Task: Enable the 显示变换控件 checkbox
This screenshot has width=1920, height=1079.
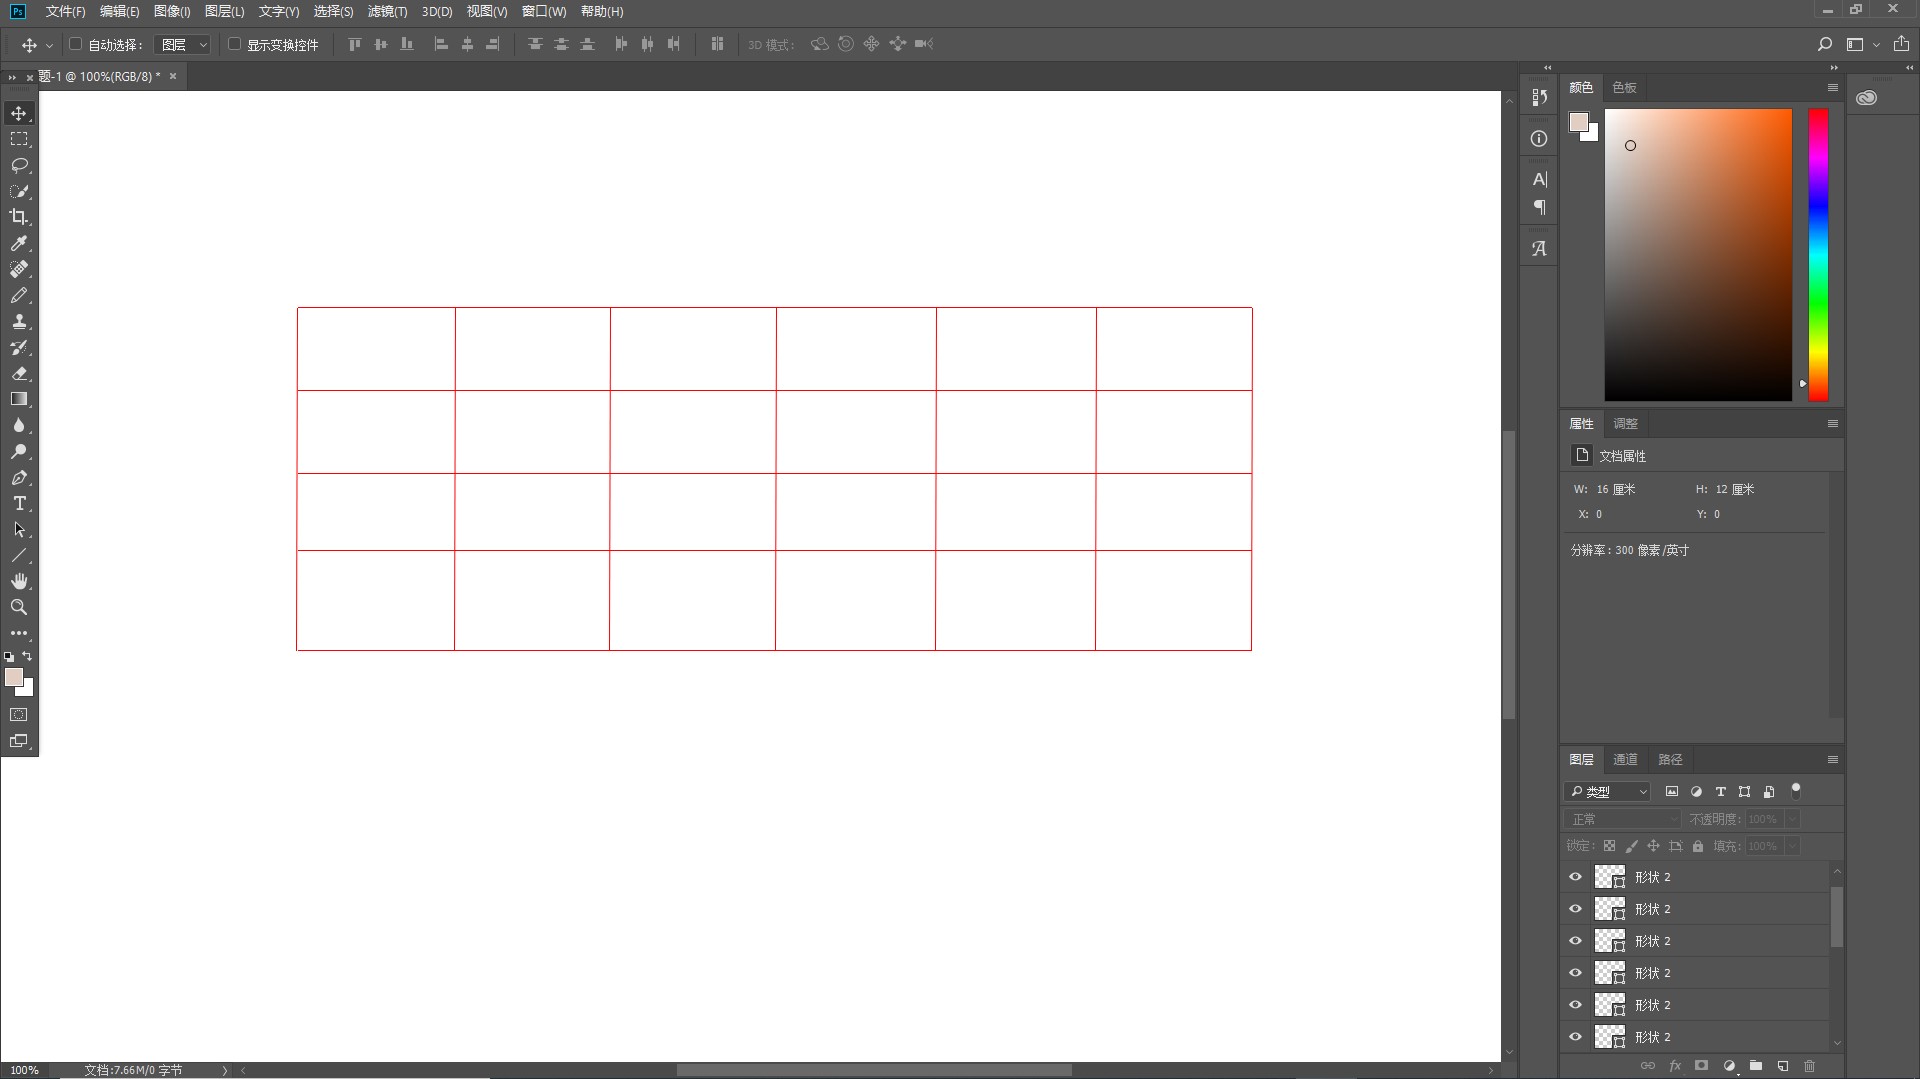Action: (x=234, y=44)
